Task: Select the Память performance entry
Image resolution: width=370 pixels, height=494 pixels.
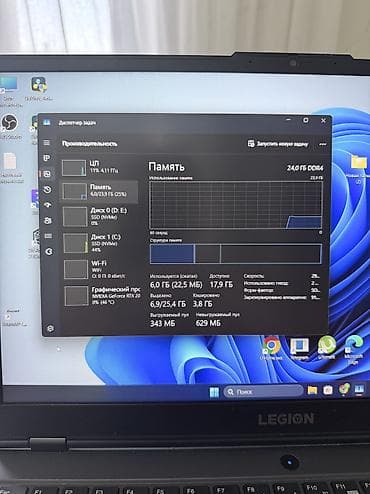Action: [x=99, y=191]
